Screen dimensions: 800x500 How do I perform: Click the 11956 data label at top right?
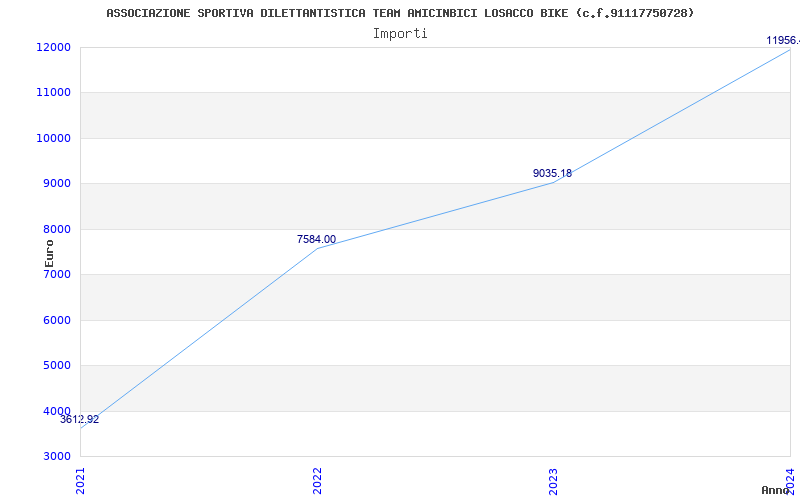pos(783,40)
